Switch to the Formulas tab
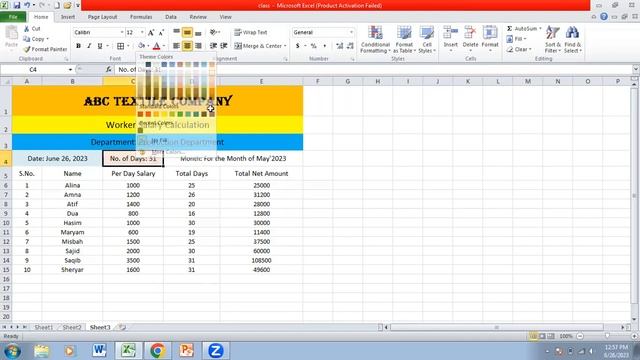640x360 pixels. click(141, 17)
